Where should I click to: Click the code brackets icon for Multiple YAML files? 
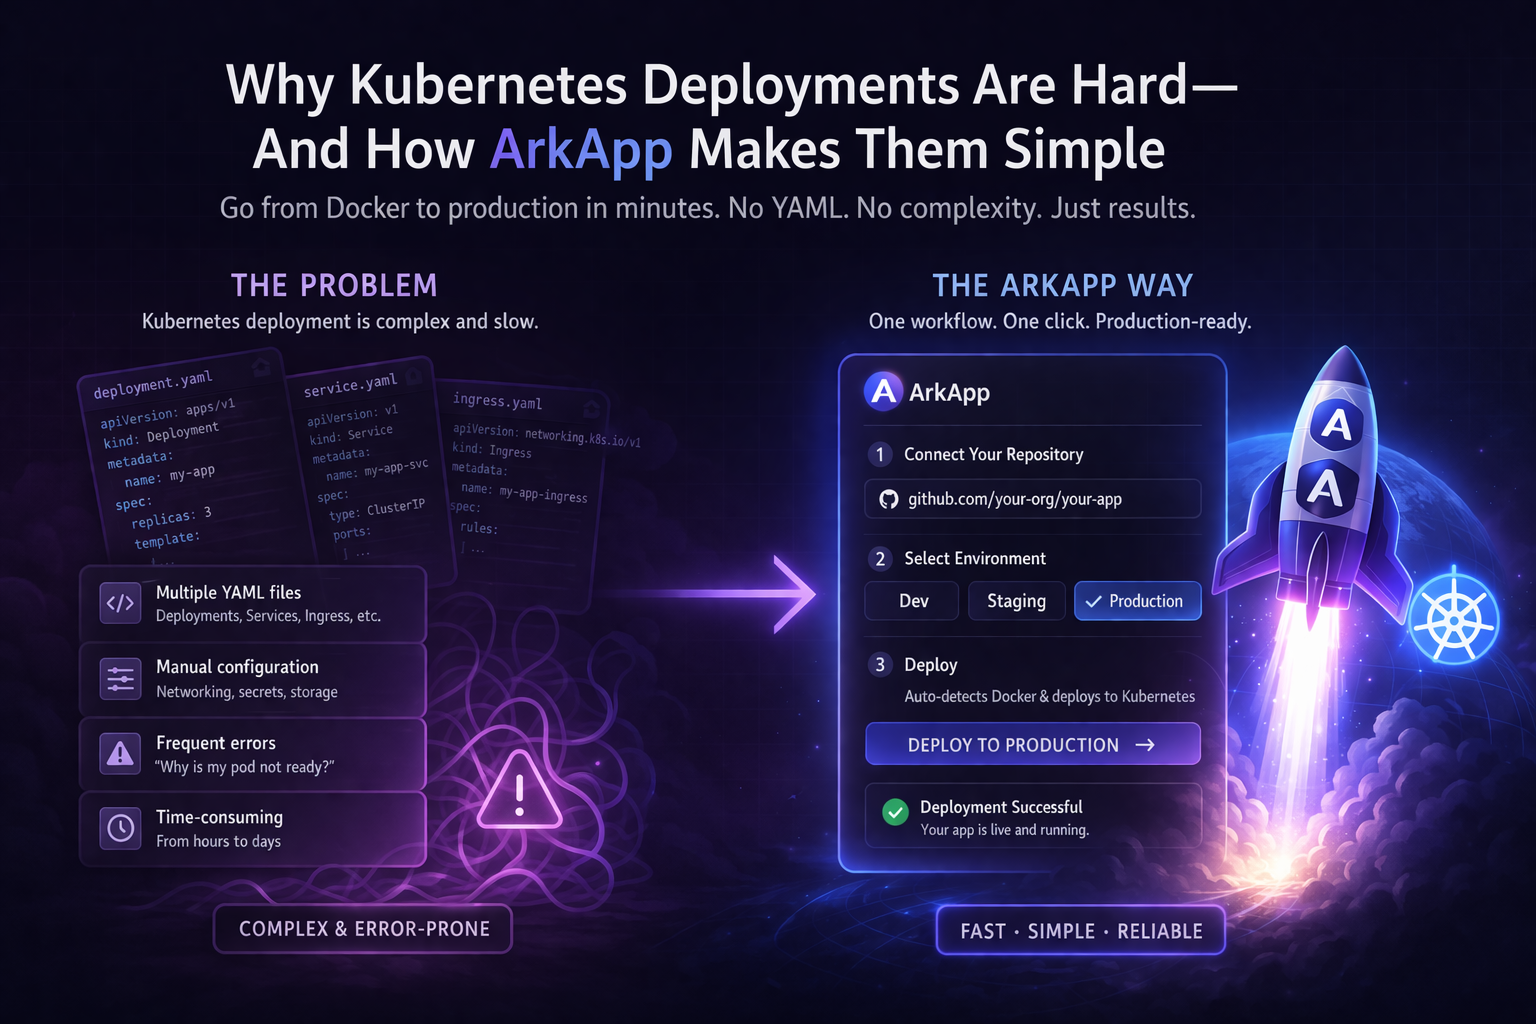point(120,603)
